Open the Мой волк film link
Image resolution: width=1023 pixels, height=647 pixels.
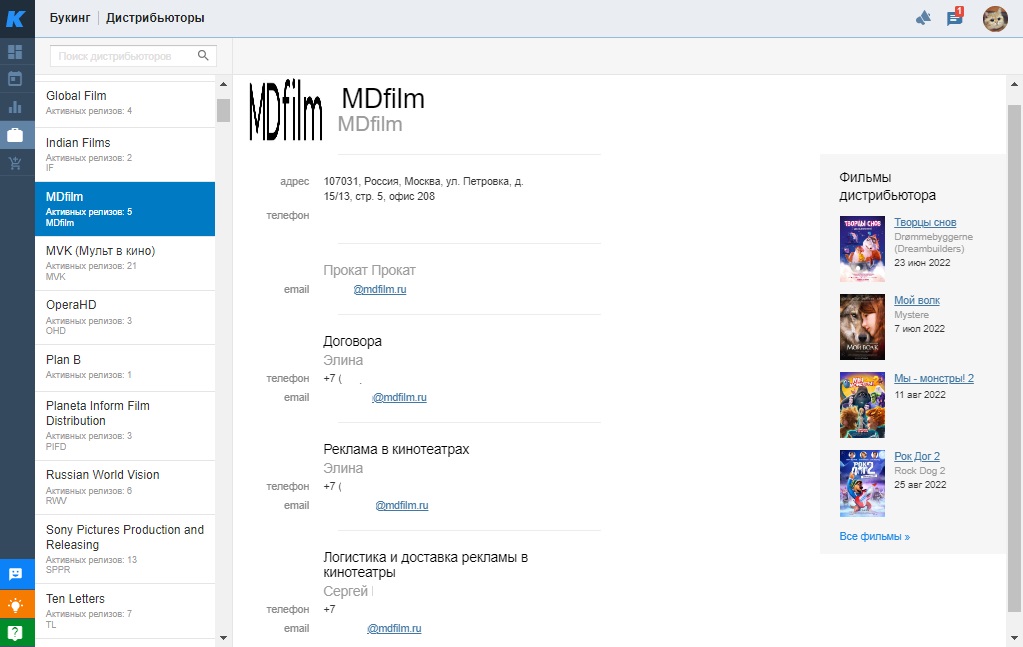(x=917, y=300)
